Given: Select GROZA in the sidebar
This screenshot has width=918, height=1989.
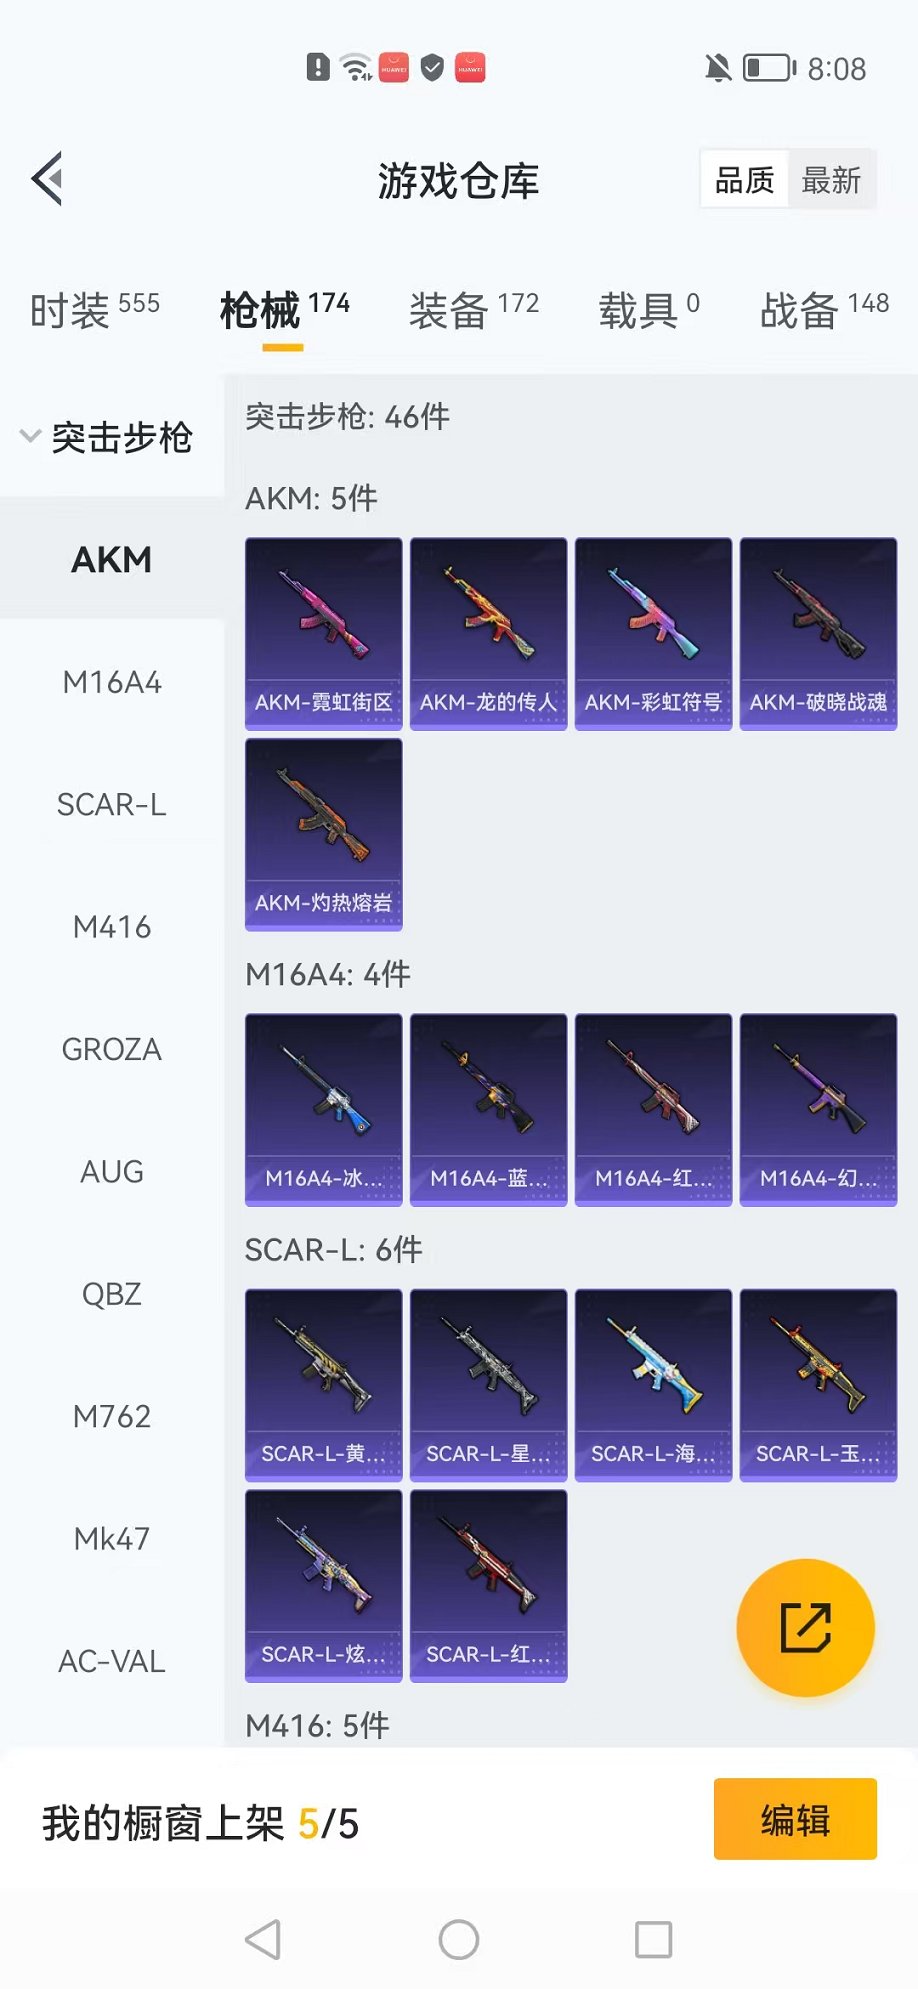Looking at the screenshot, I should click(112, 1049).
